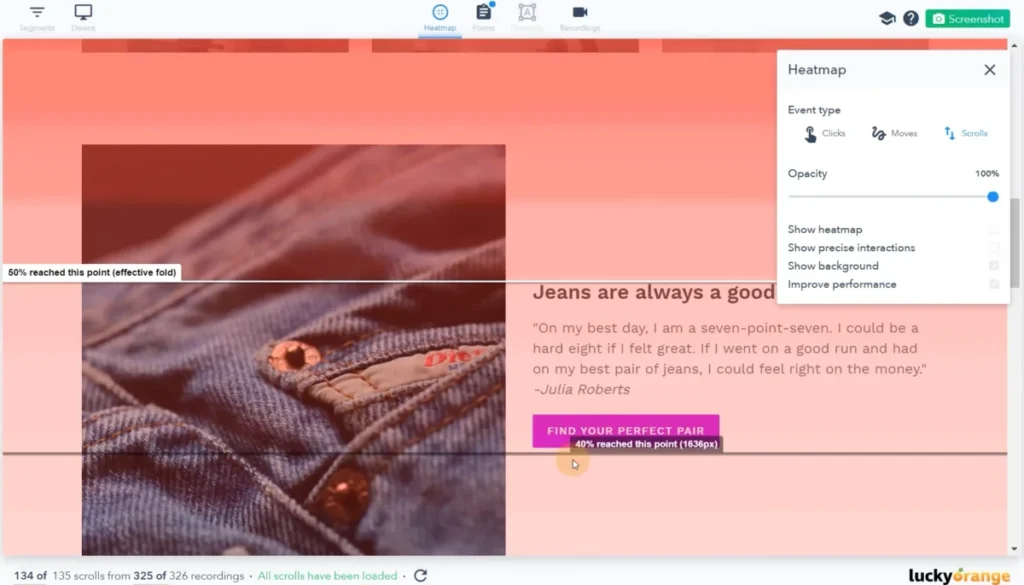Switch to the Forms tab
1024x585 pixels.
click(x=483, y=18)
